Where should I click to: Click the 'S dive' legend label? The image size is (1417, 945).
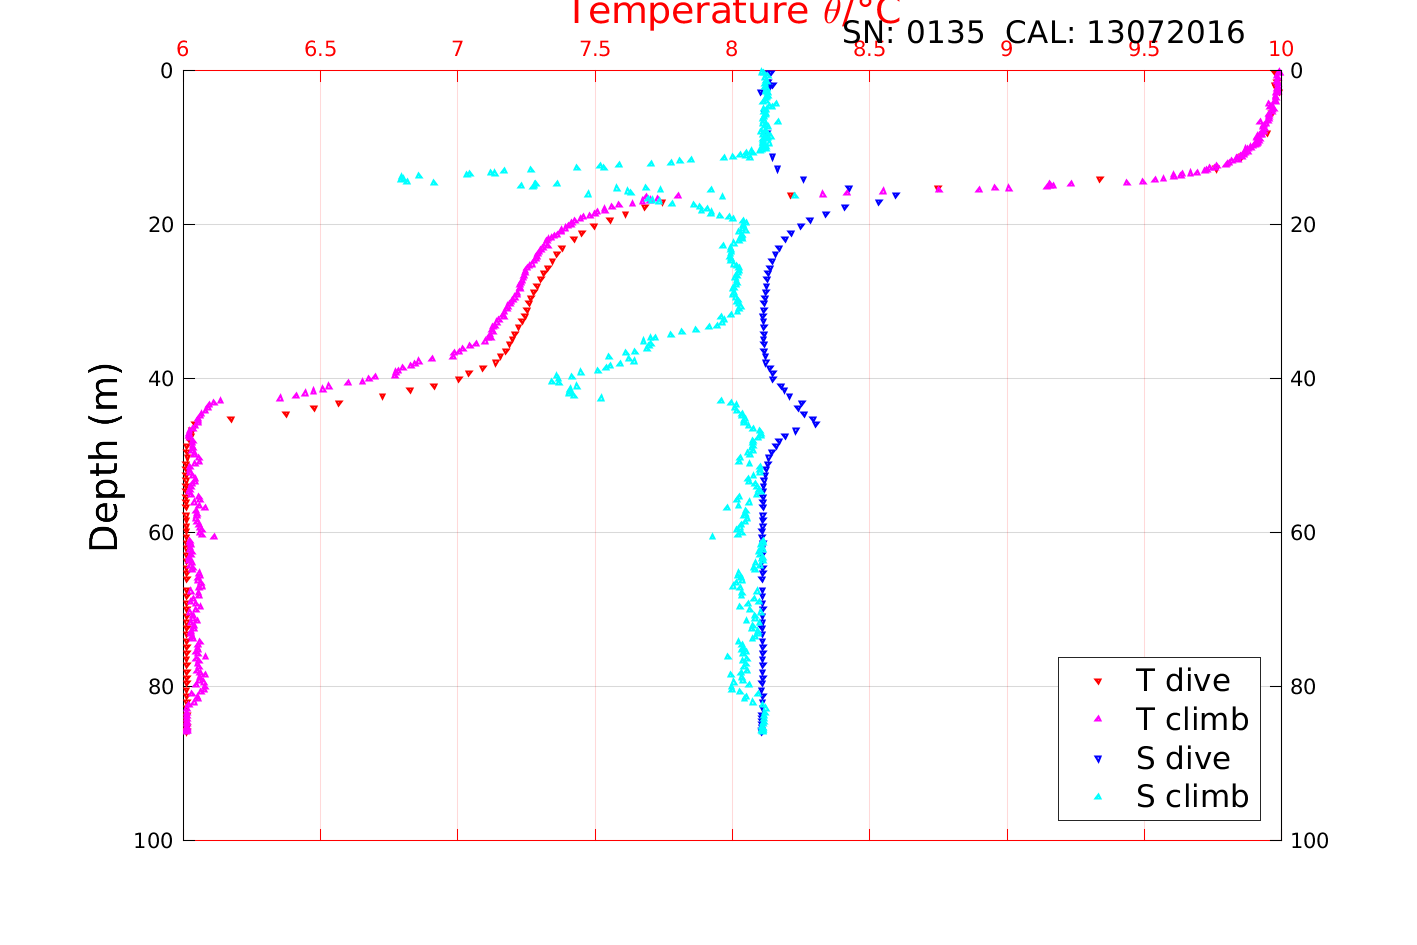tap(1183, 758)
